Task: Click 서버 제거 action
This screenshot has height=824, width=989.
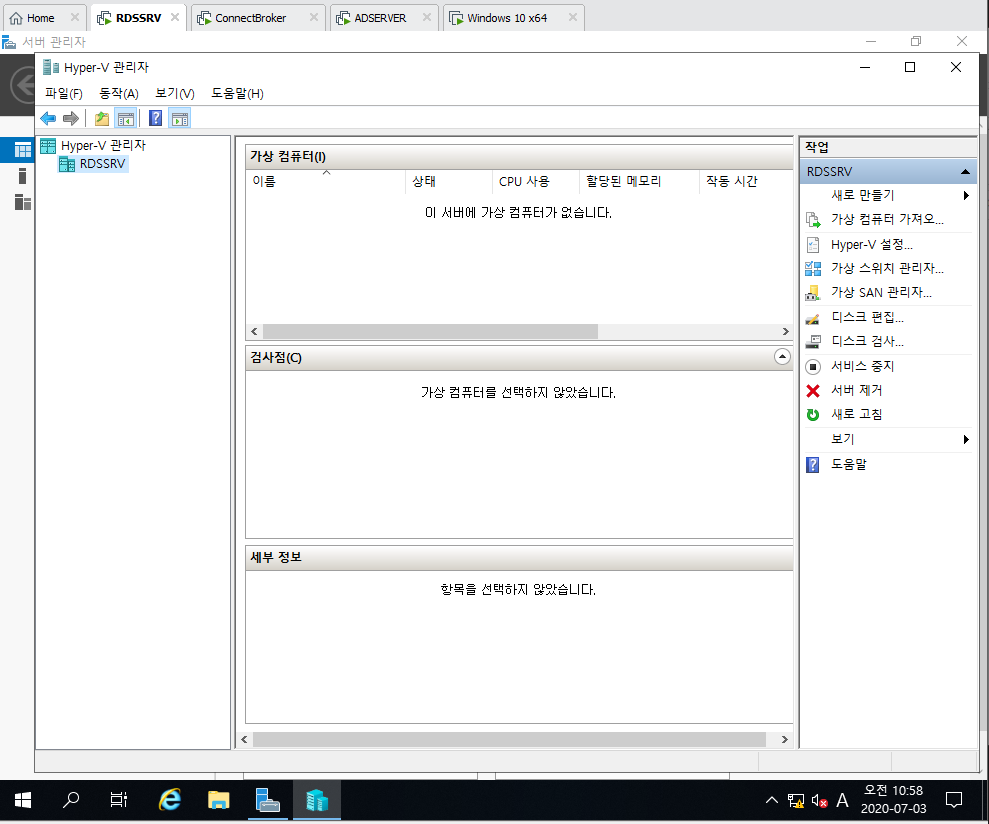Action: [856, 391]
